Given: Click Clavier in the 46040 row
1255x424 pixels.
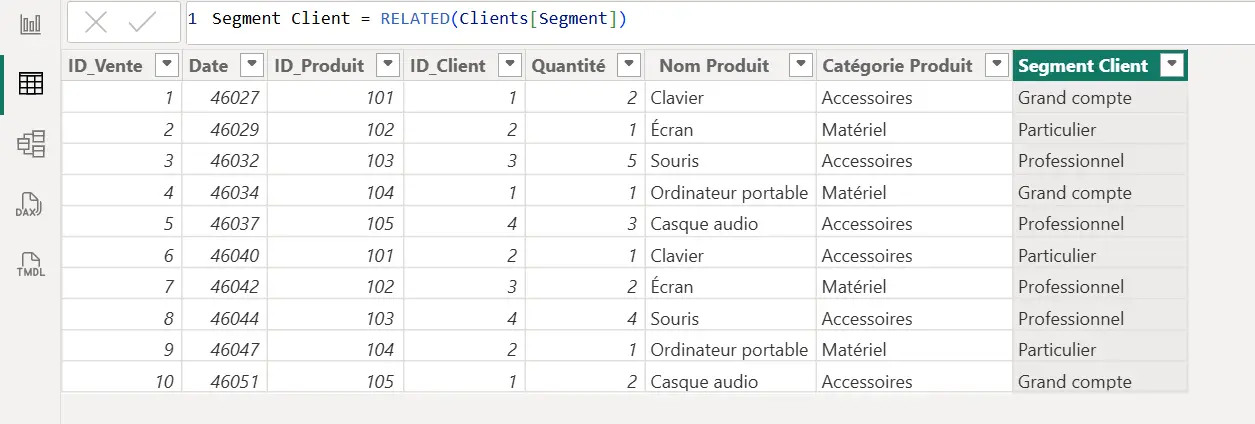Looking at the screenshot, I should [679, 256].
